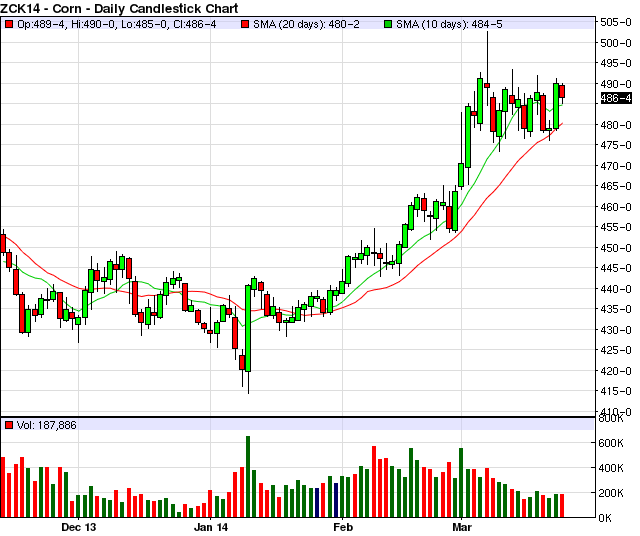Click the SMA (10 days): 484-5 label

click(449, 24)
